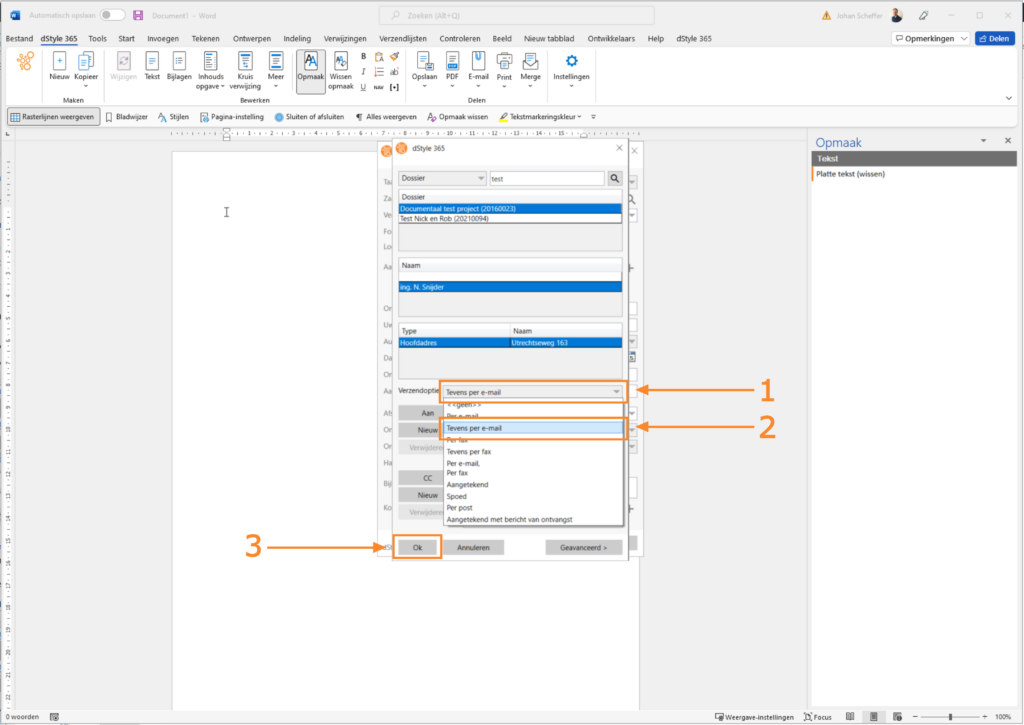This screenshot has width=1024, height=725.
Task: Open customize quick access toolbar arrow
Action: point(594,117)
